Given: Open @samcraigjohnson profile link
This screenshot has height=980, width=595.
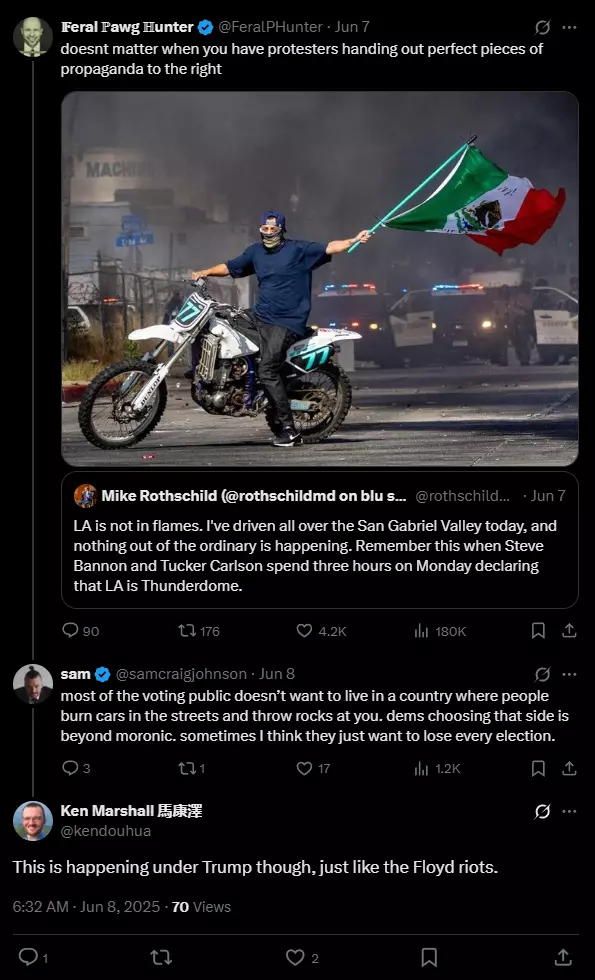Looking at the screenshot, I should point(181,674).
